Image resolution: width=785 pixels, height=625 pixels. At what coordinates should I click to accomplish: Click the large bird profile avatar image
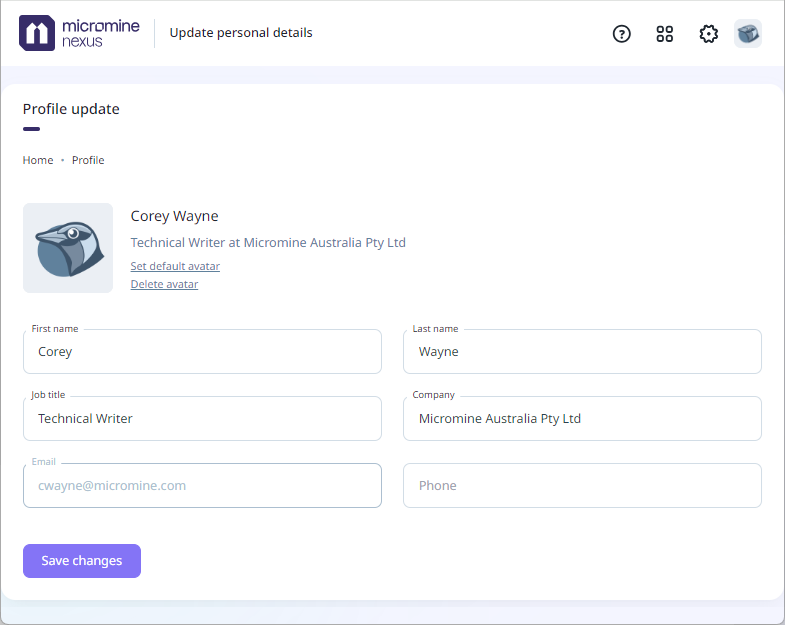pos(68,248)
